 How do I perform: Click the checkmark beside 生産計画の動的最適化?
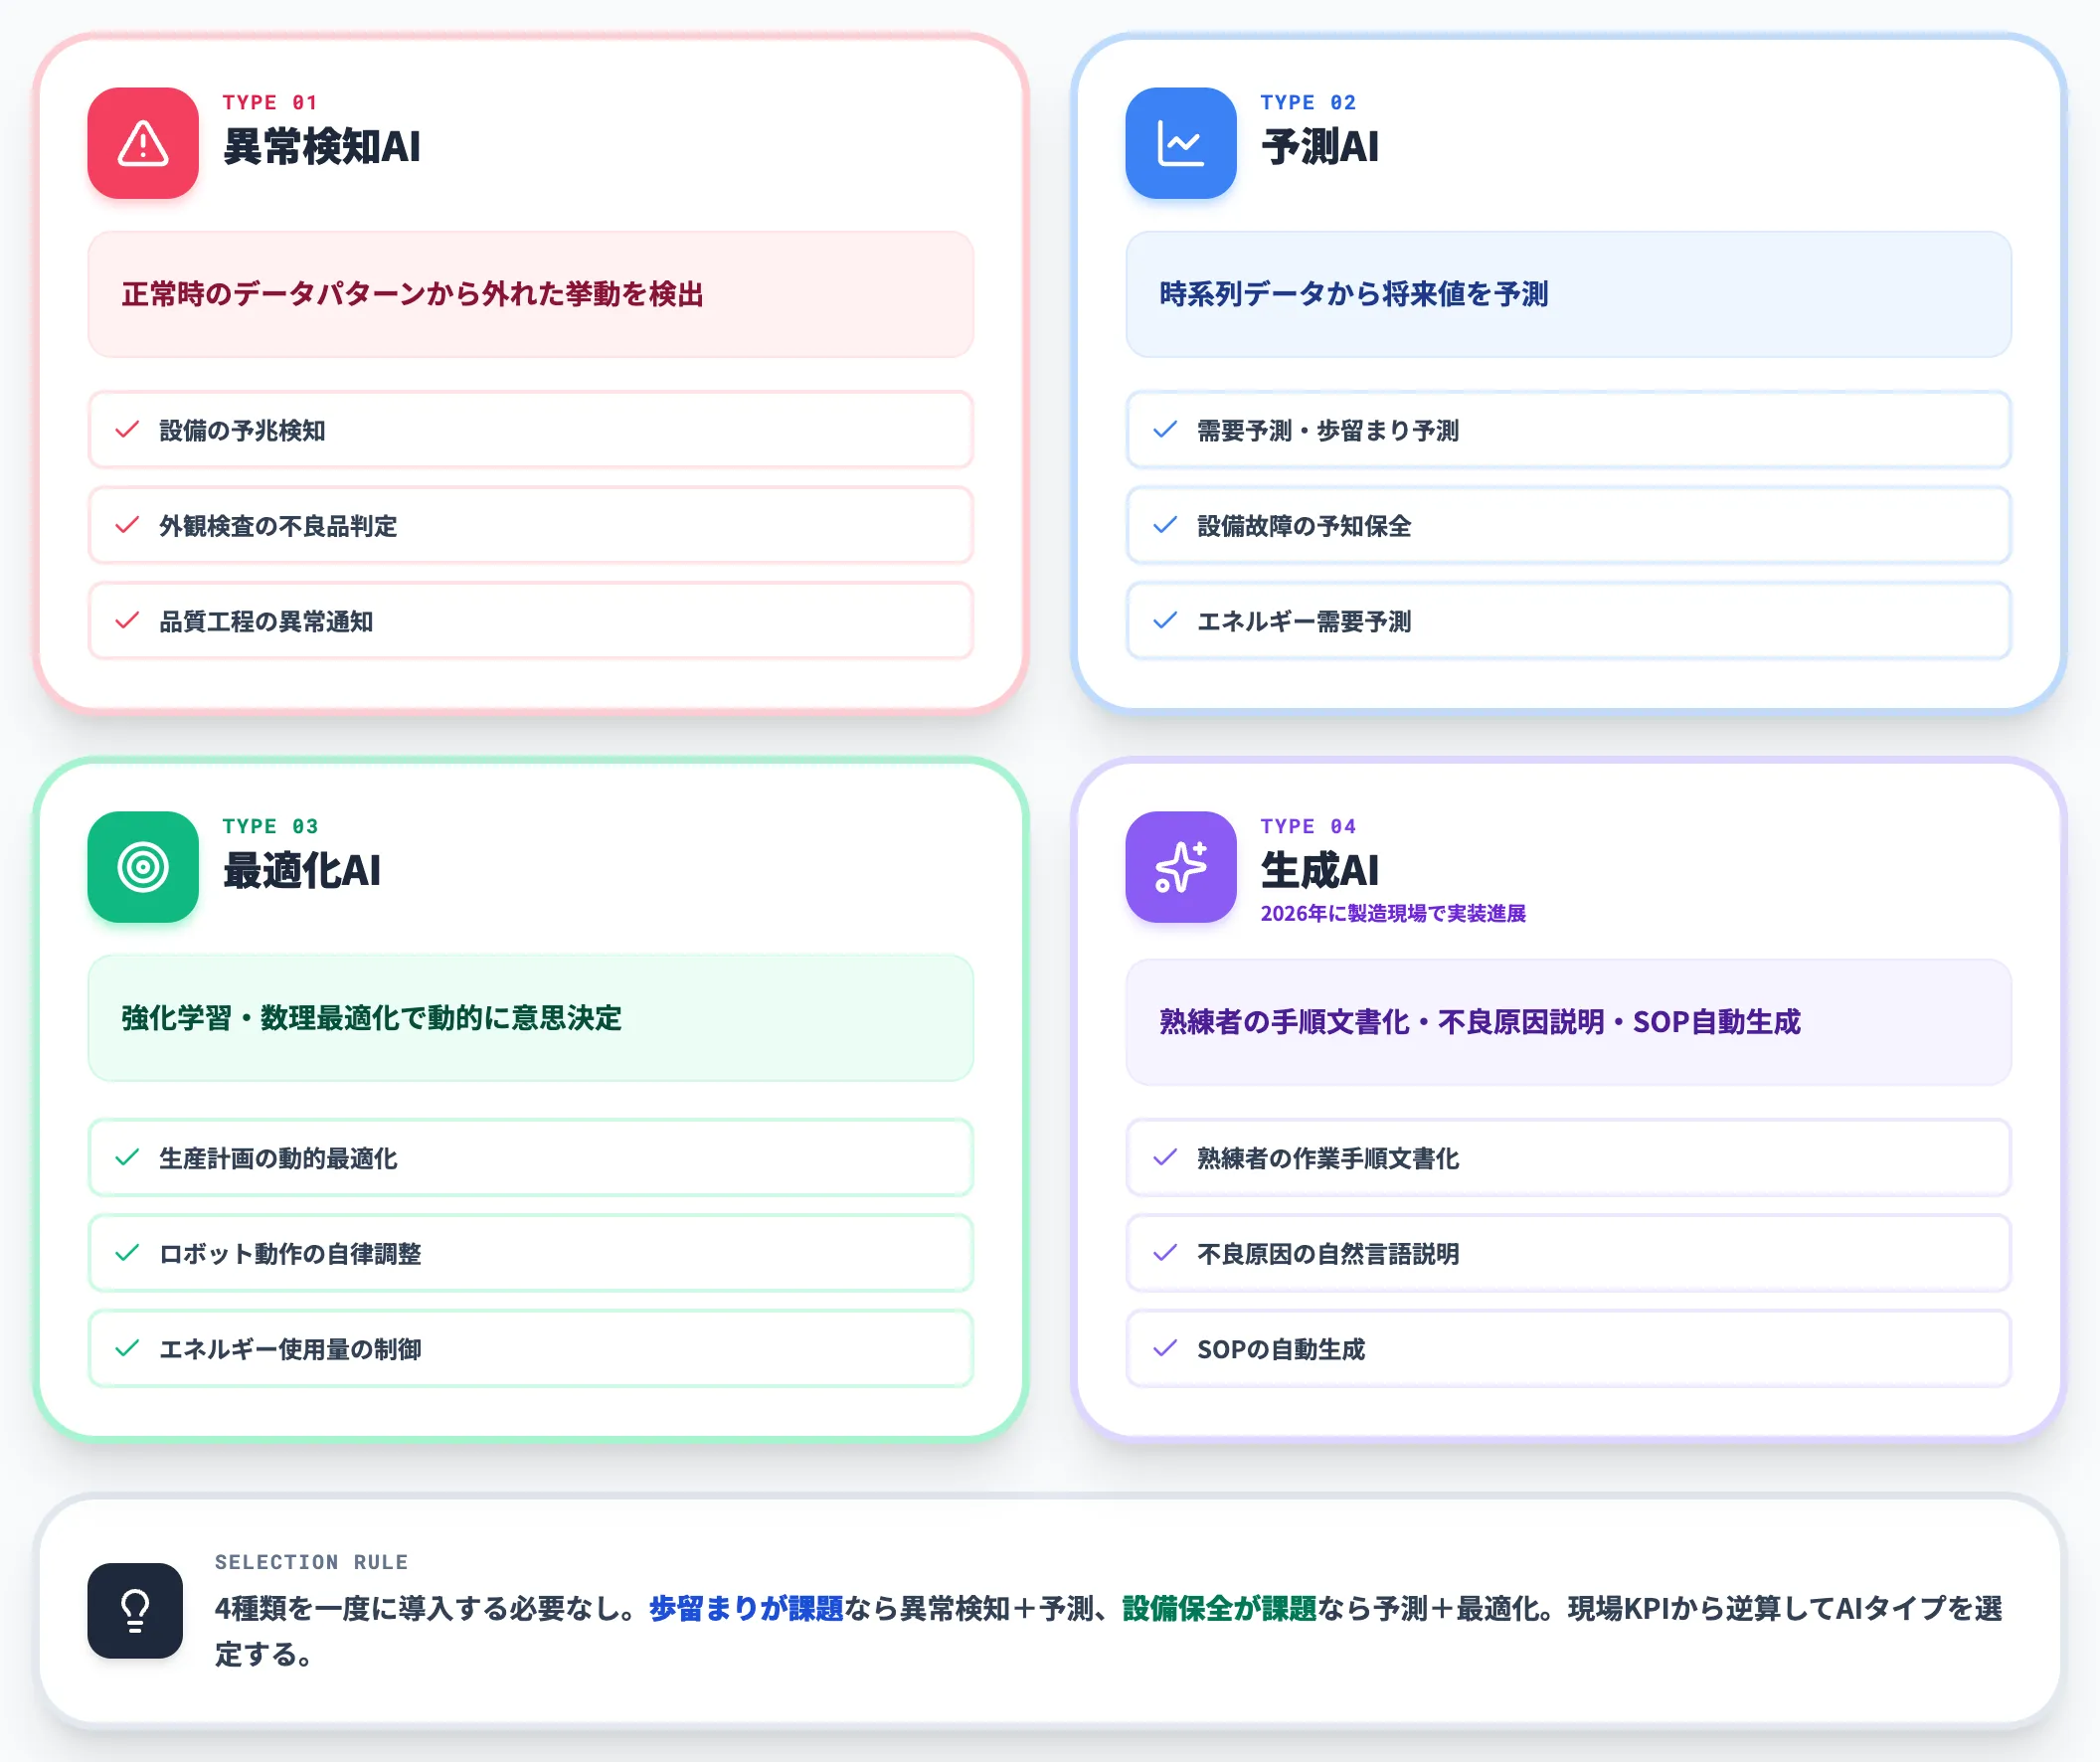(127, 1158)
